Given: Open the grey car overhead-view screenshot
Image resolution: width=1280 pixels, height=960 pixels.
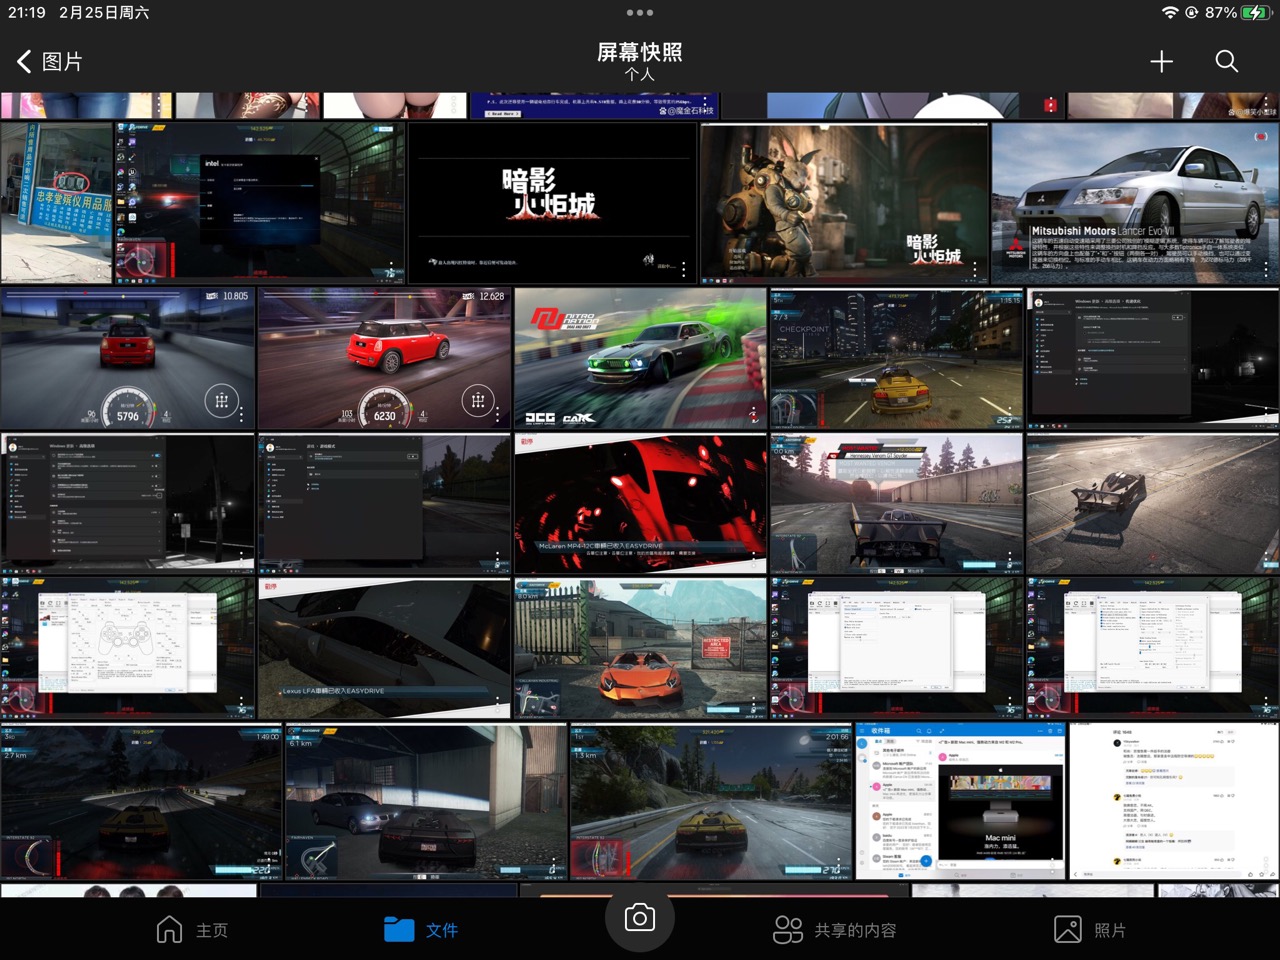Looking at the screenshot, I should pyautogui.click(x=1153, y=503).
